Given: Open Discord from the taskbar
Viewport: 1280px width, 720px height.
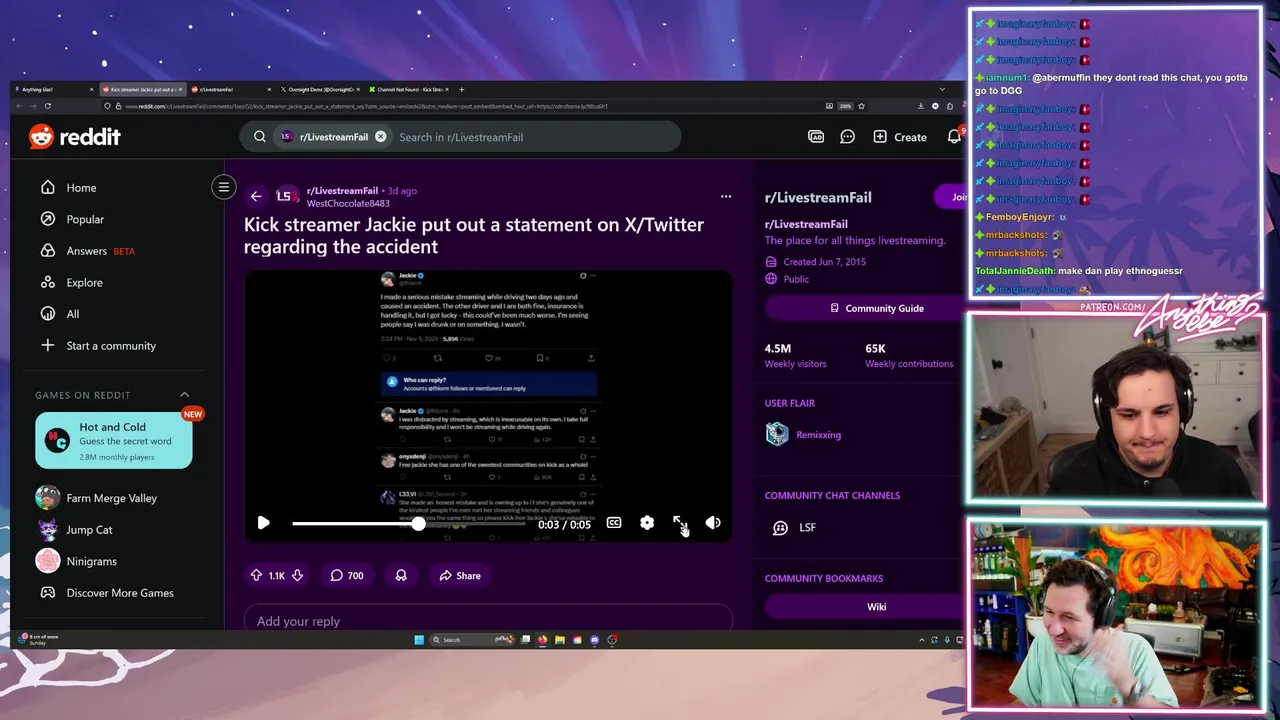Looking at the screenshot, I should click(595, 640).
